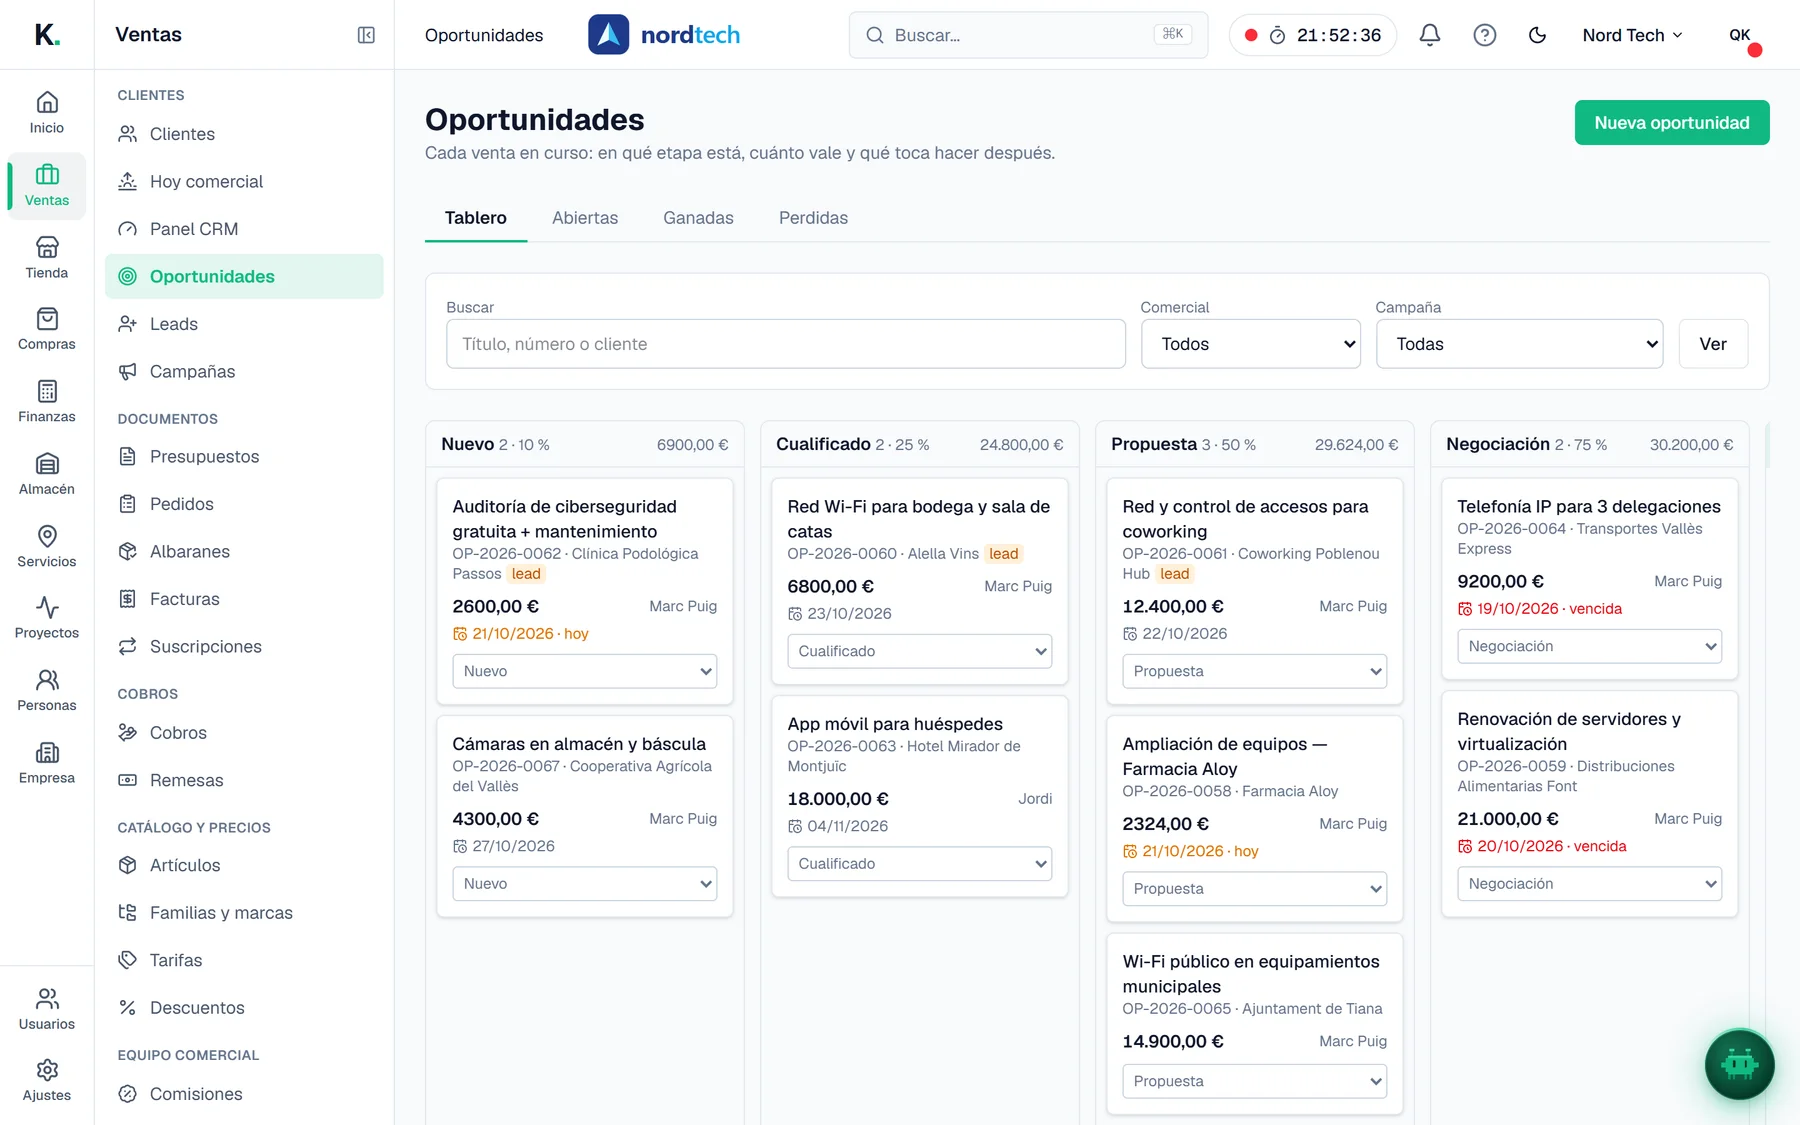Toggle dark mode moon icon
This screenshot has height=1125, width=1800.
(1538, 35)
